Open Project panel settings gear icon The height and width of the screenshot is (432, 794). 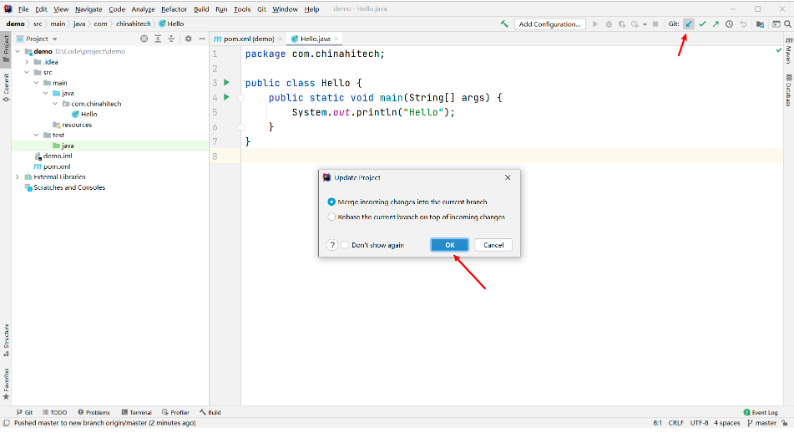click(188, 38)
